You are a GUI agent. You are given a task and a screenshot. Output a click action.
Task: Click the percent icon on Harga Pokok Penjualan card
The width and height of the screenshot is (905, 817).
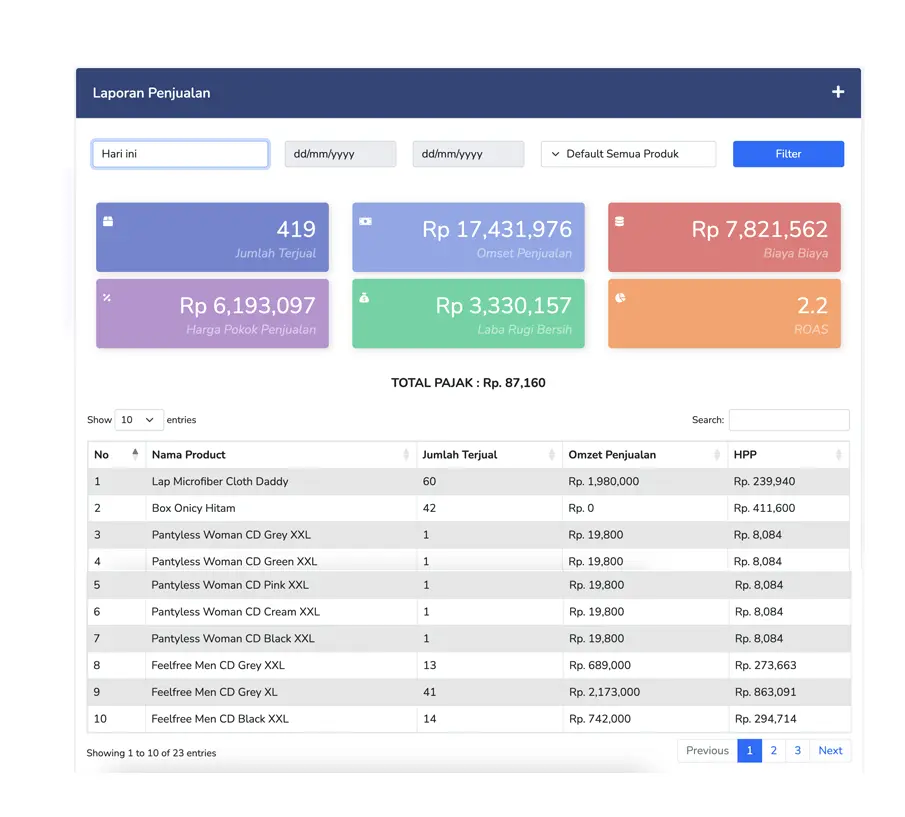click(108, 297)
